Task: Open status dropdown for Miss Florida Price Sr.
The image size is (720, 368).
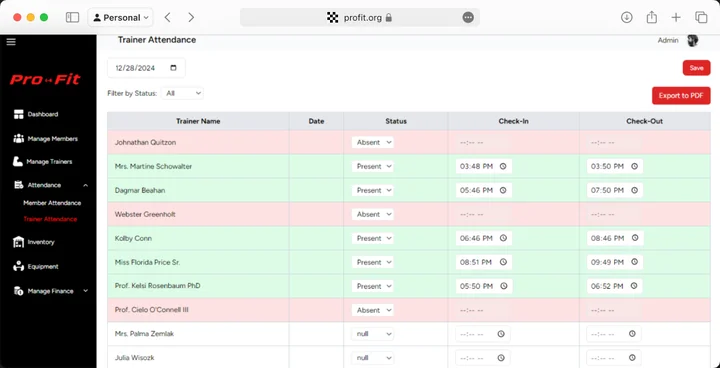Action: point(373,262)
